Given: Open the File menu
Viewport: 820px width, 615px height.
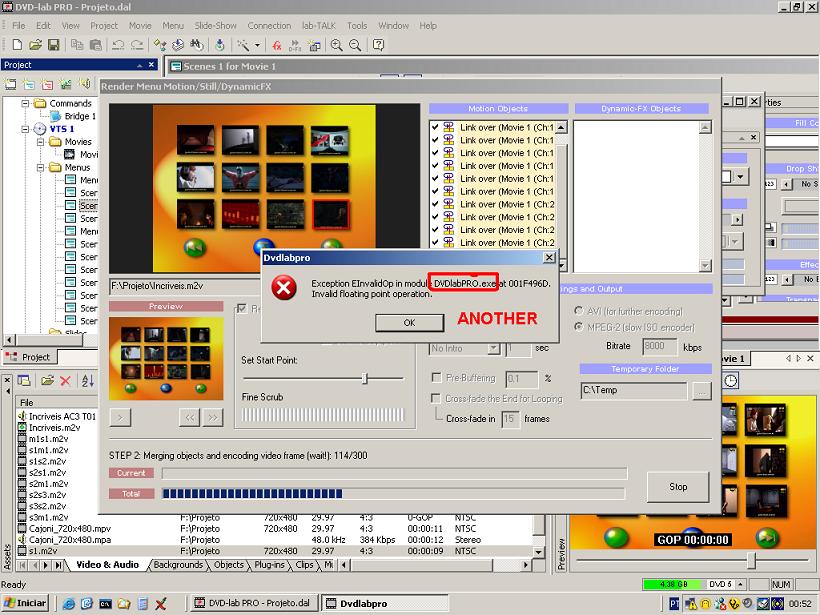Looking at the screenshot, I should coord(18,26).
